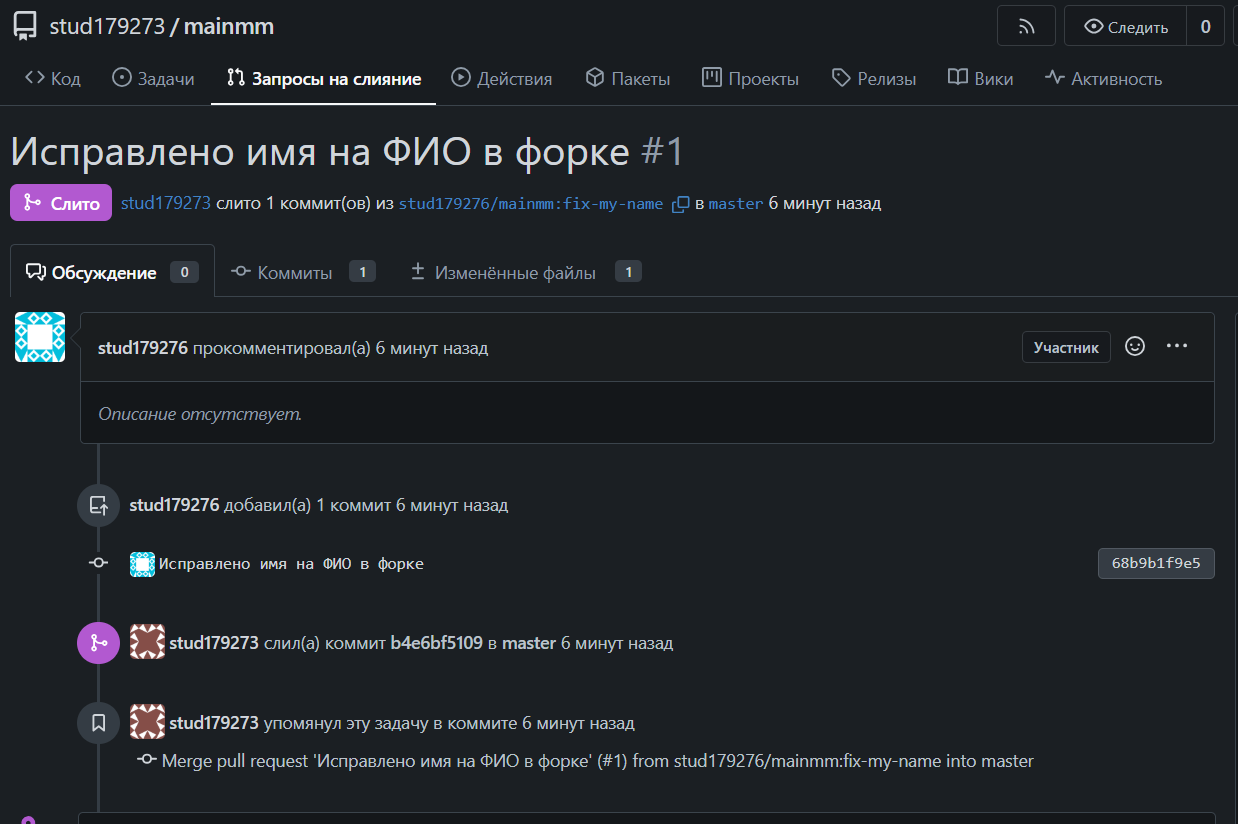Open the Merge pull request commit message link
Viewport: 1238px width, 824px height.
coord(597,761)
